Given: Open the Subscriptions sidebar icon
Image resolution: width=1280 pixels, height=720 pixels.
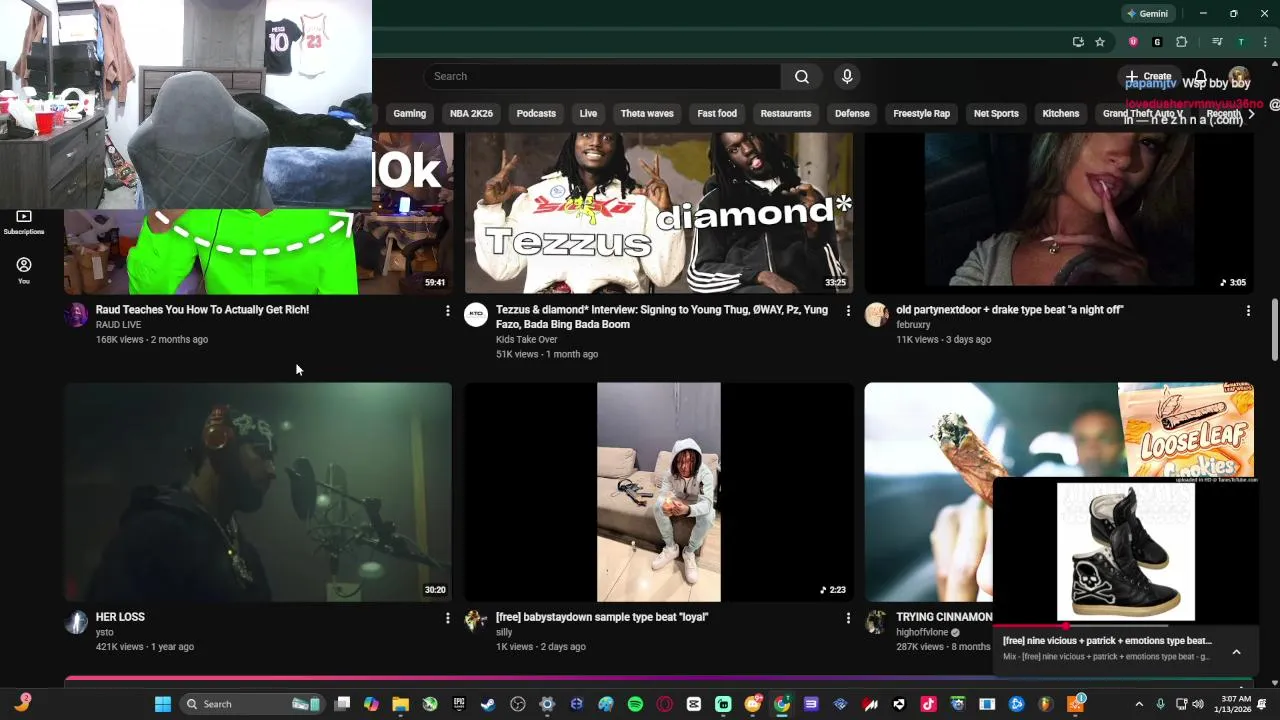Looking at the screenshot, I should coord(24,222).
